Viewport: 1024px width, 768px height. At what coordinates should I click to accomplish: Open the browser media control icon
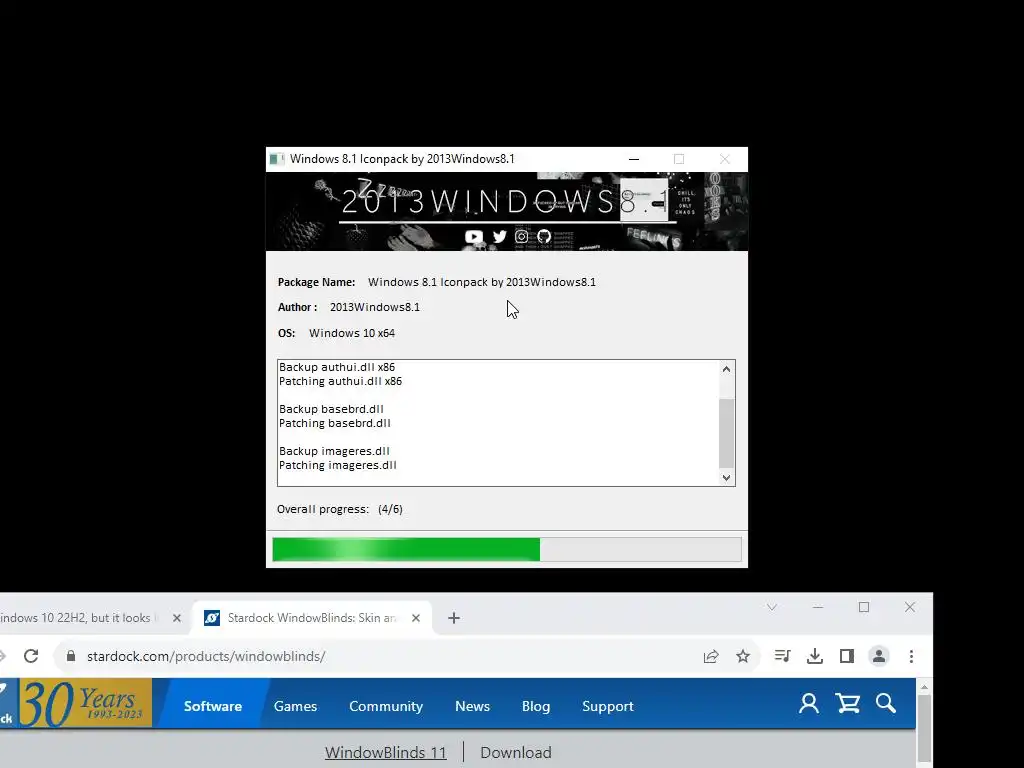pos(782,656)
